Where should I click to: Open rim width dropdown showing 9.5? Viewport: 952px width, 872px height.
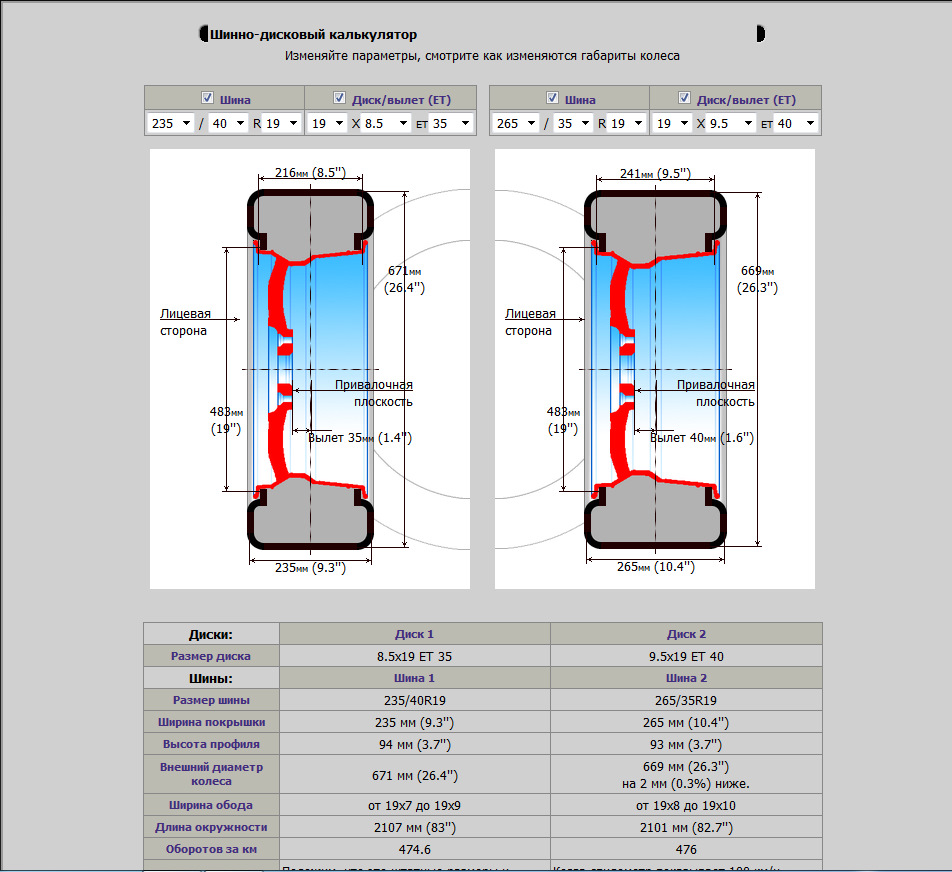[731, 123]
